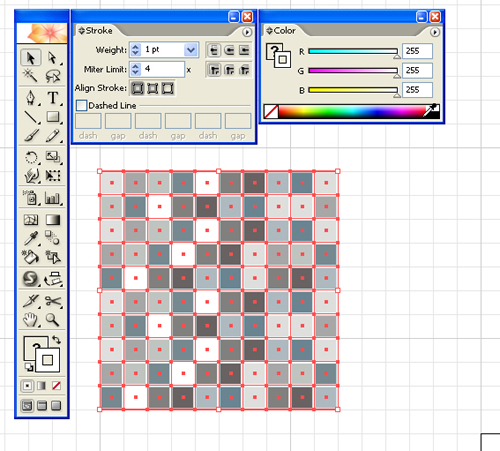Screen dimensions: 500x451
Task: Select the Scissors tool
Action: point(52,301)
